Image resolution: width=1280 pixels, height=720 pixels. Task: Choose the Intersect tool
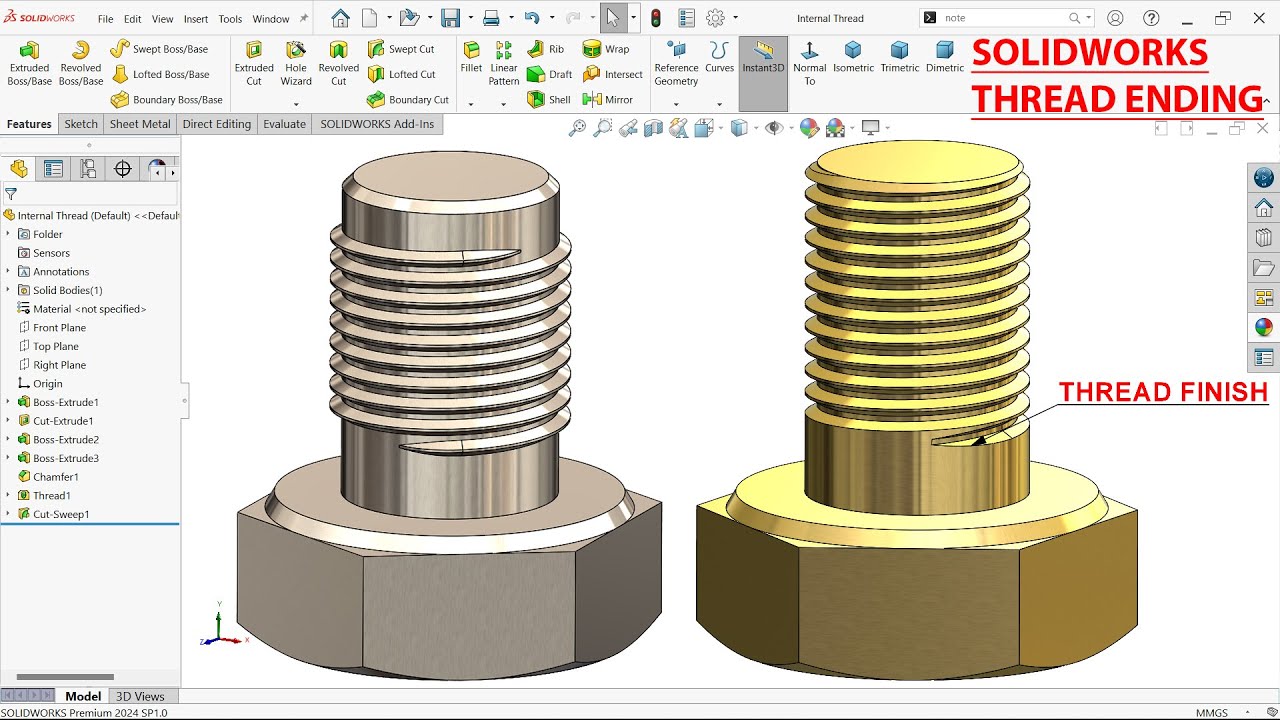pos(613,74)
